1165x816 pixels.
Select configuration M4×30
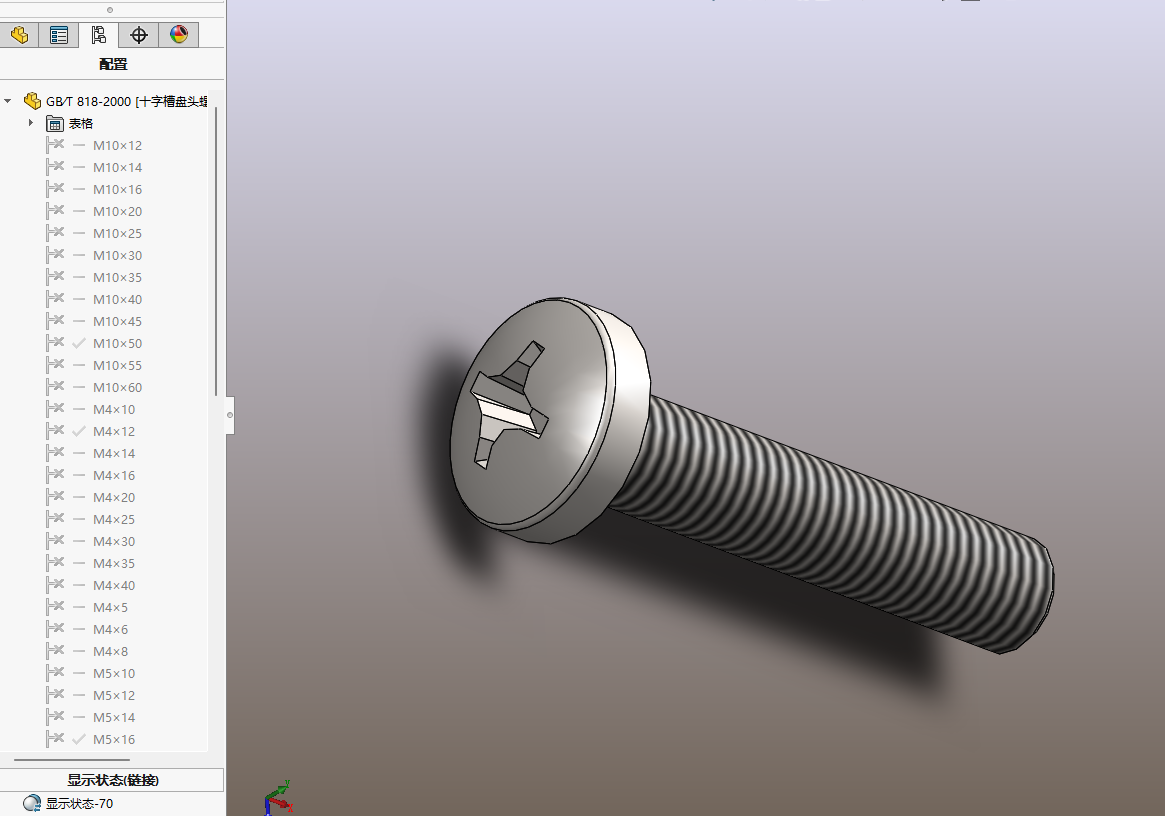[114, 541]
